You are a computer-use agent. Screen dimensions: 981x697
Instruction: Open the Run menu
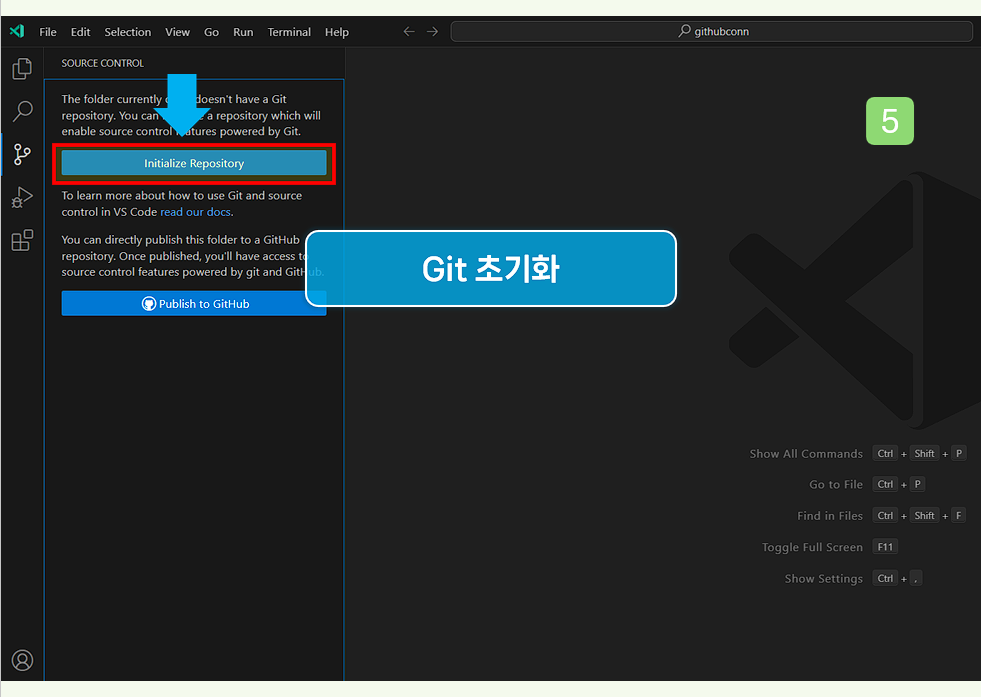(243, 32)
